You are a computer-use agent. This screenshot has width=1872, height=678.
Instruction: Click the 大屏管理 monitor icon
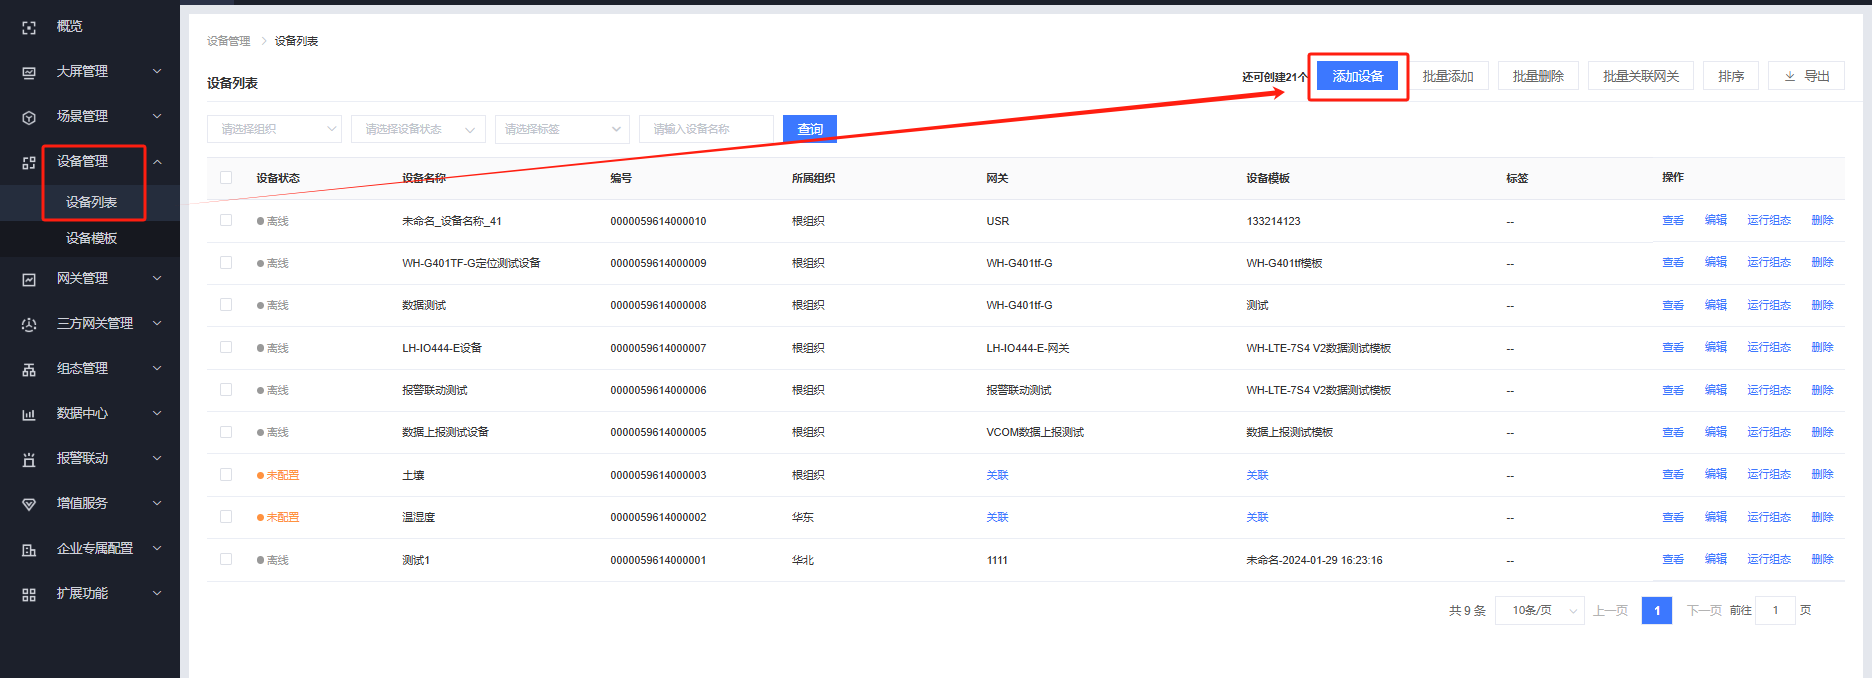point(29,73)
